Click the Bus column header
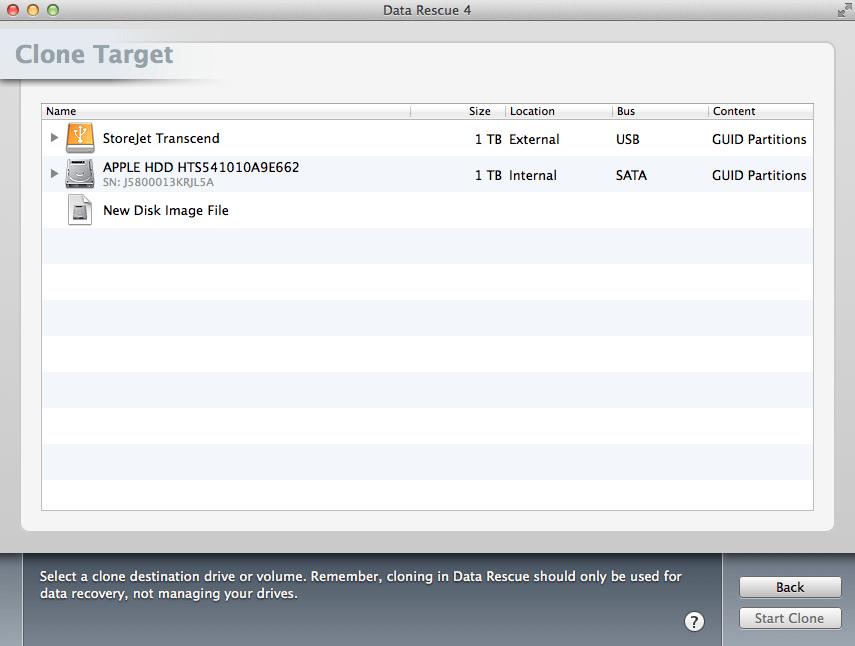The width and height of the screenshot is (855, 646). [x=628, y=111]
